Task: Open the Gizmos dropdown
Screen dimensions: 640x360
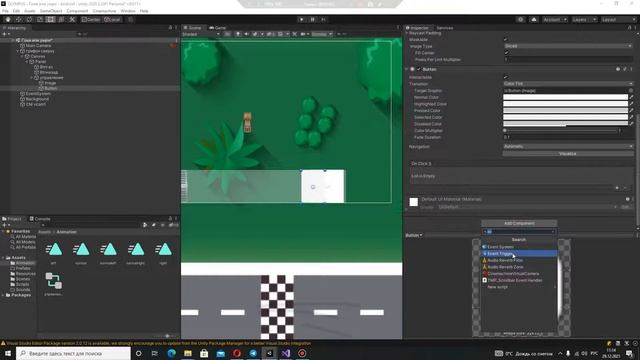Action: [x=322, y=34]
